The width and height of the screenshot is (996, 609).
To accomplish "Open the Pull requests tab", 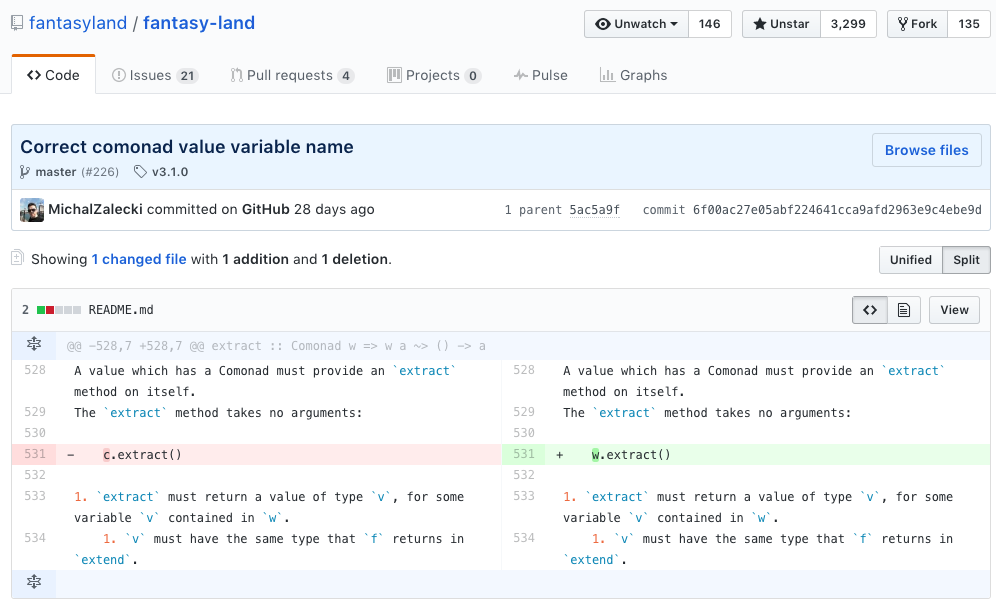I will tap(292, 76).
